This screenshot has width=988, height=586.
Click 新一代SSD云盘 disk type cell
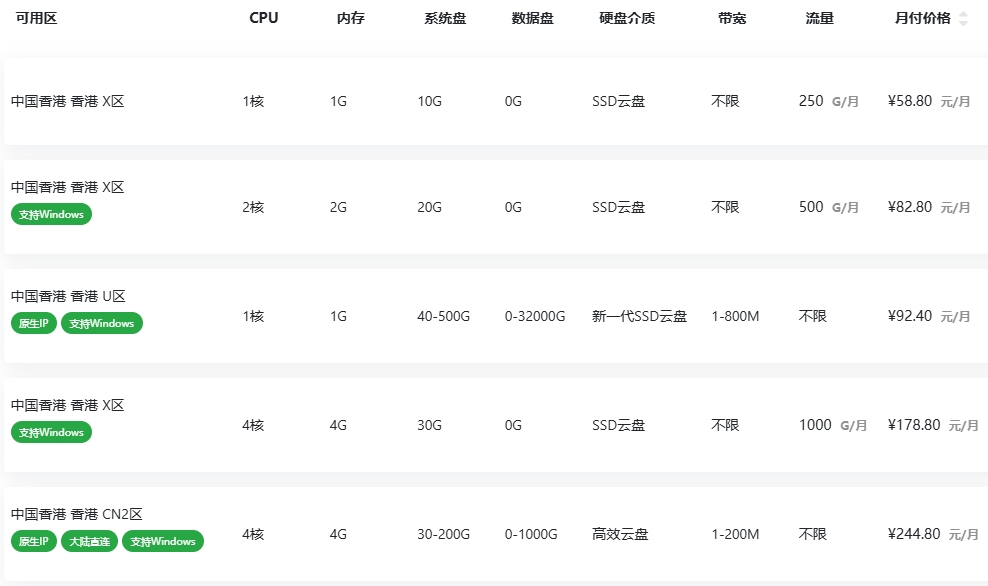(639, 316)
